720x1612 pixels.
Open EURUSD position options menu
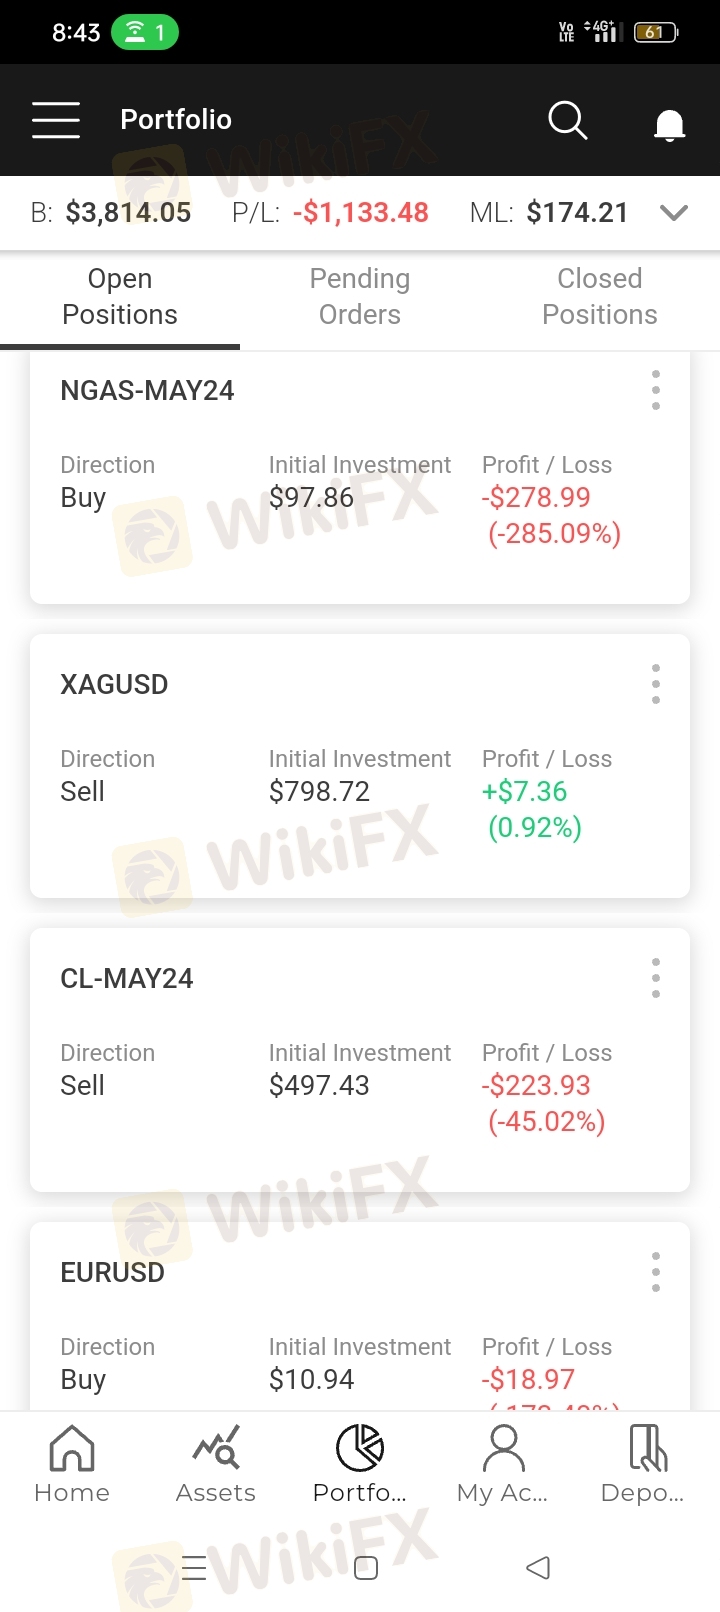tap(656, 1272)
